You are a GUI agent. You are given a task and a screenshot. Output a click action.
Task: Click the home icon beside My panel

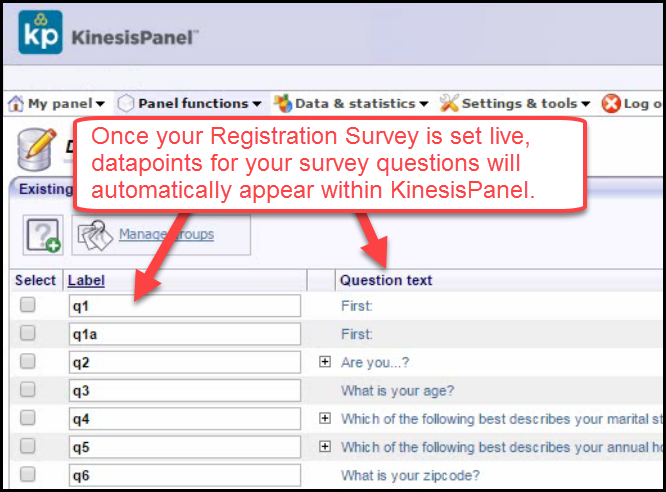(x=16, y=104)
